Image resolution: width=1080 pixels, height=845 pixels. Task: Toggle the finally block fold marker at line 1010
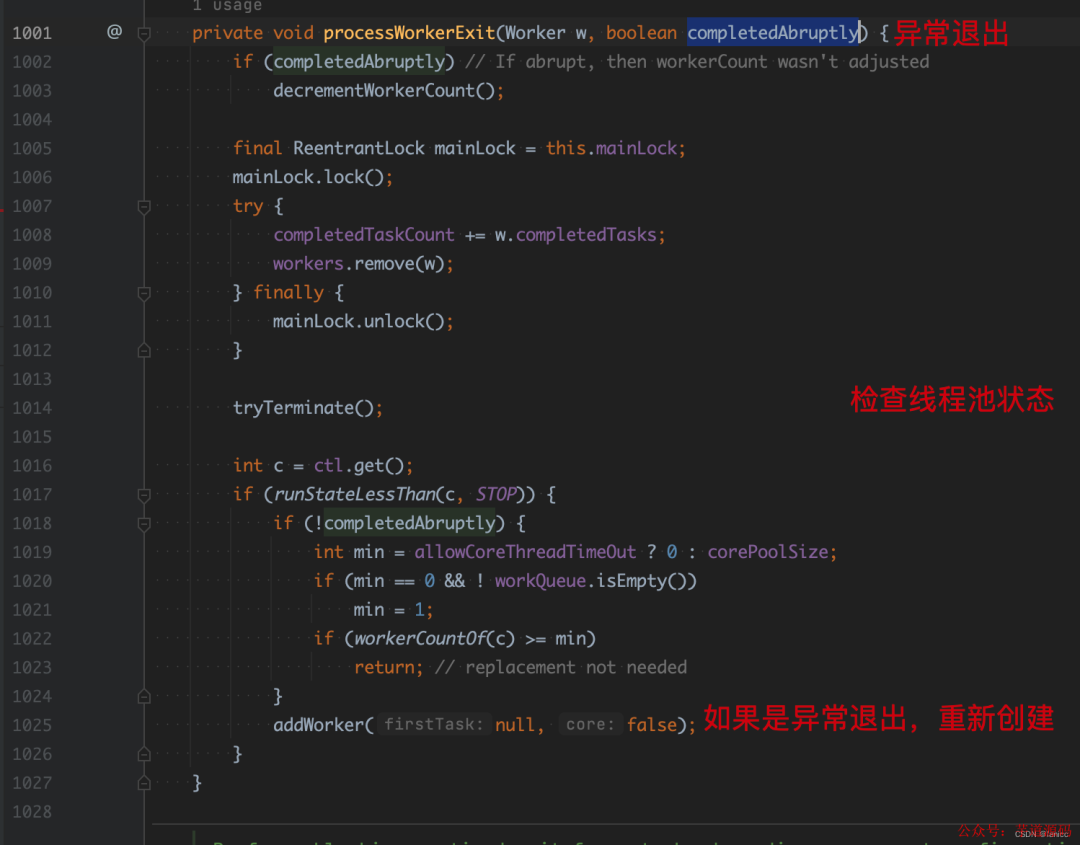click(x=144, y=293)
